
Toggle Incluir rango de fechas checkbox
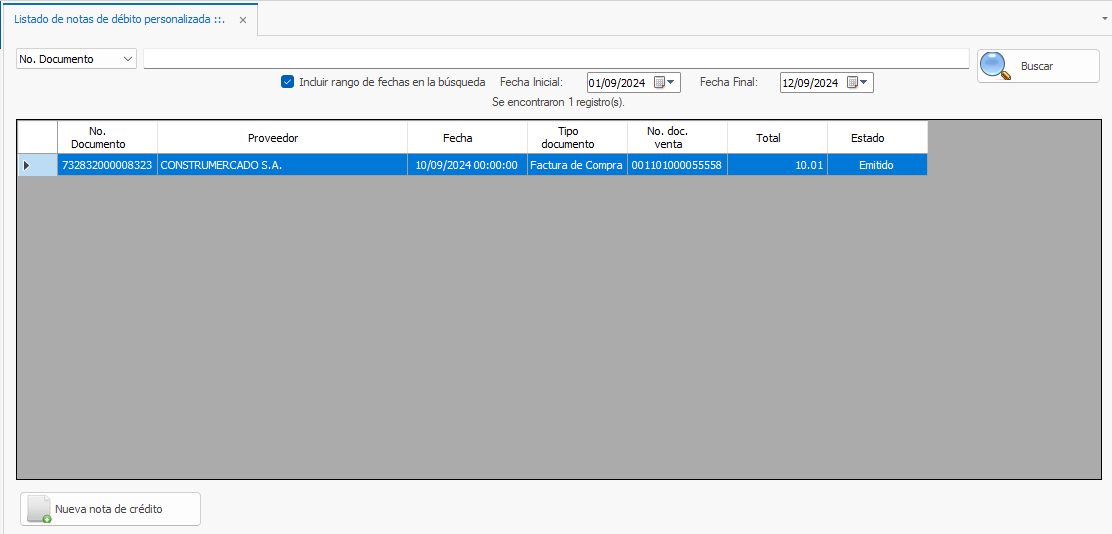point(288,82)
